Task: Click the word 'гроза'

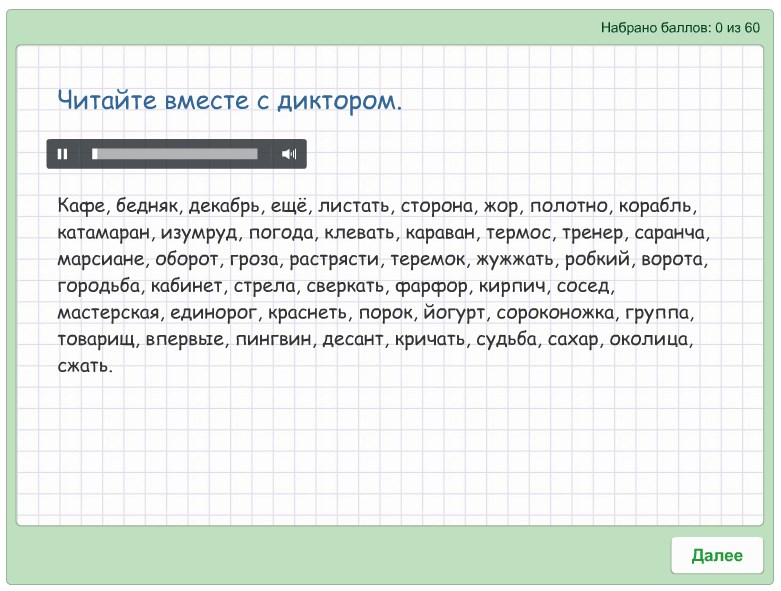Action: point(254,259)
